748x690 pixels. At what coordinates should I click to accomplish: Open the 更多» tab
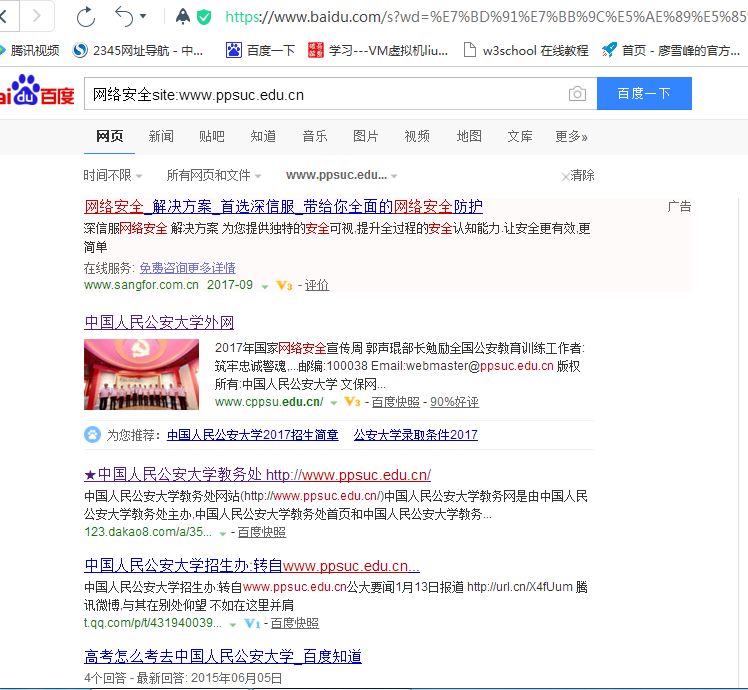(571, 136)
